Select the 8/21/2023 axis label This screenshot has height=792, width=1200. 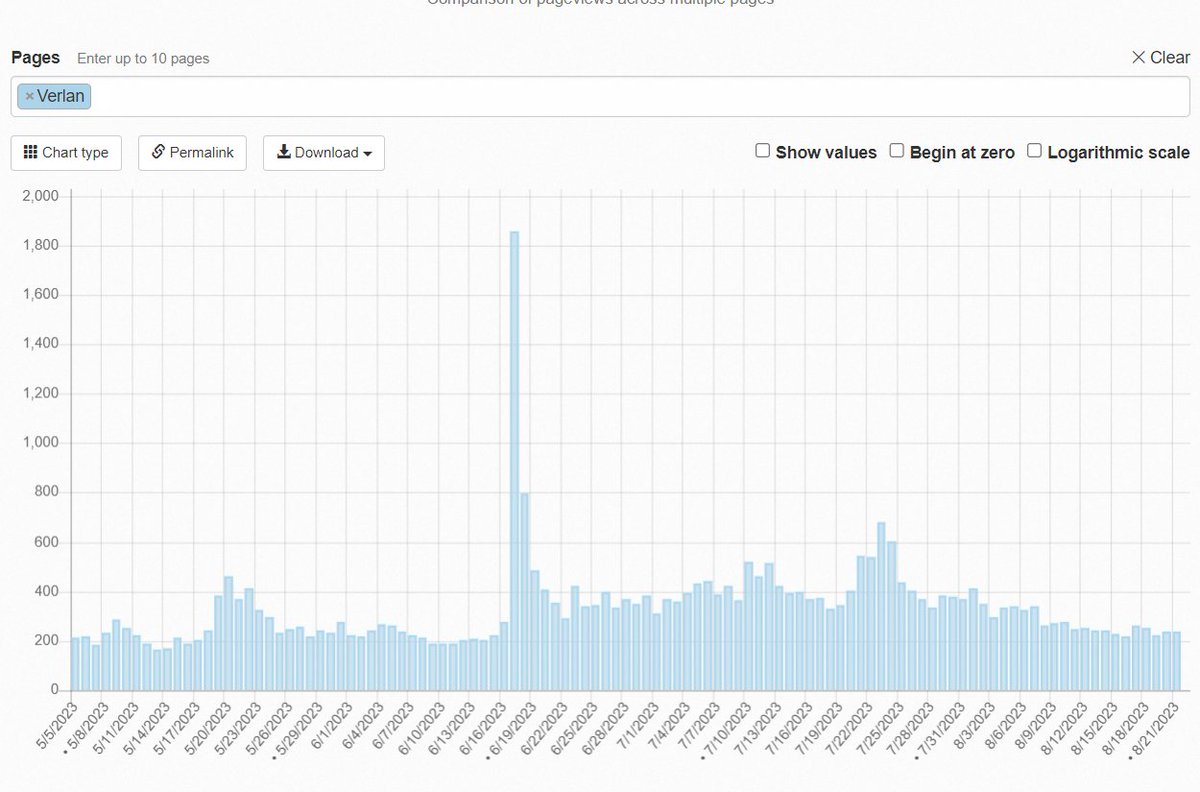click(1155, 728)
